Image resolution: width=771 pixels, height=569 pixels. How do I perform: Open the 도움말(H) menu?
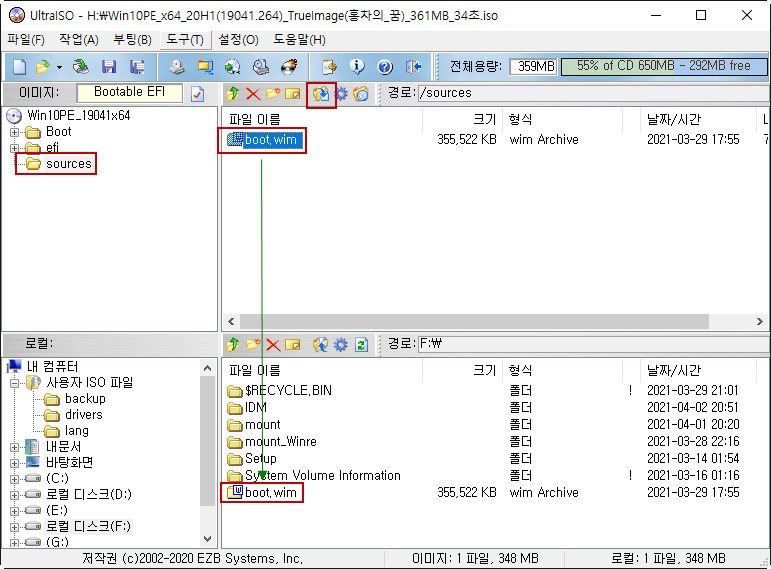tap(299, 40)
